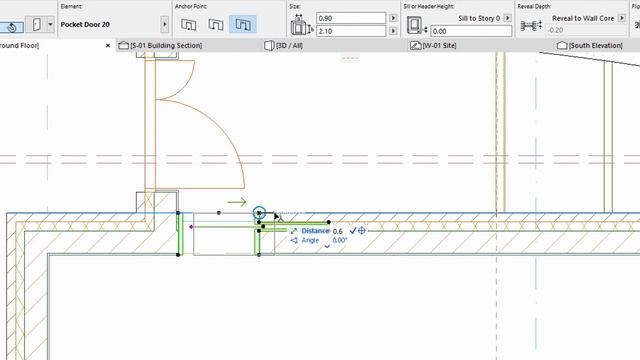This screenshot has height=360, width=640.
Task: Confirm tracker input with the checkmark icon
Action: pyautogui.click(x=353, y=231)
